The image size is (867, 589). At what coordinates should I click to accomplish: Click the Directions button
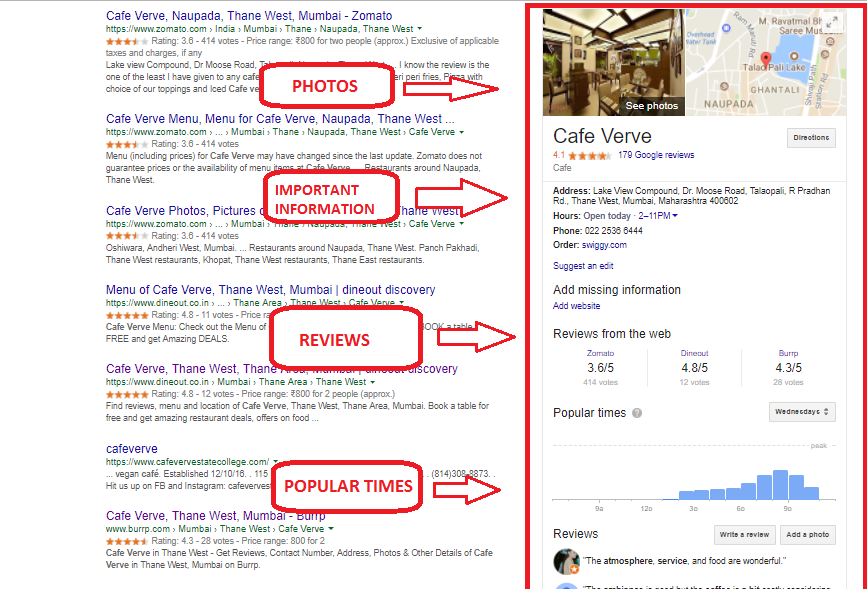coord(810,137)
